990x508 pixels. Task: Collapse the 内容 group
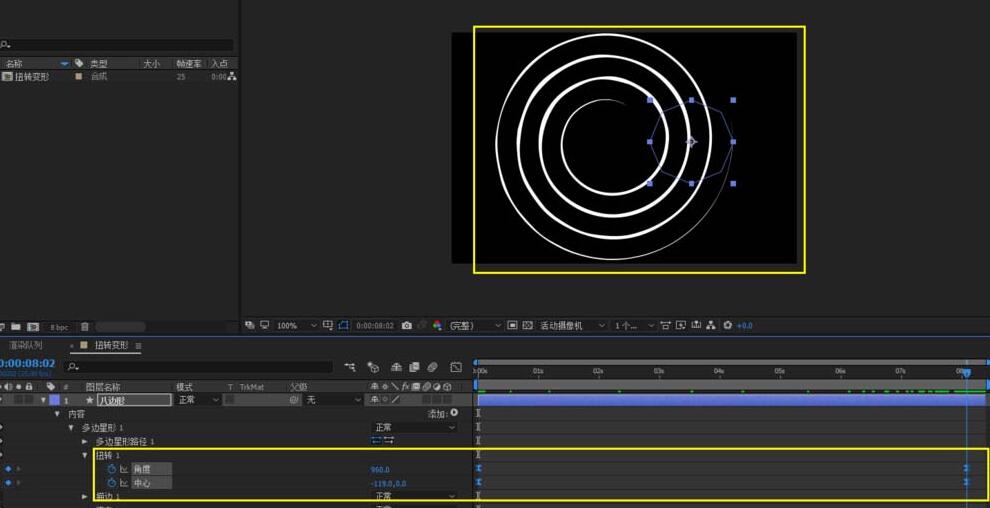[x=57, y=414]
